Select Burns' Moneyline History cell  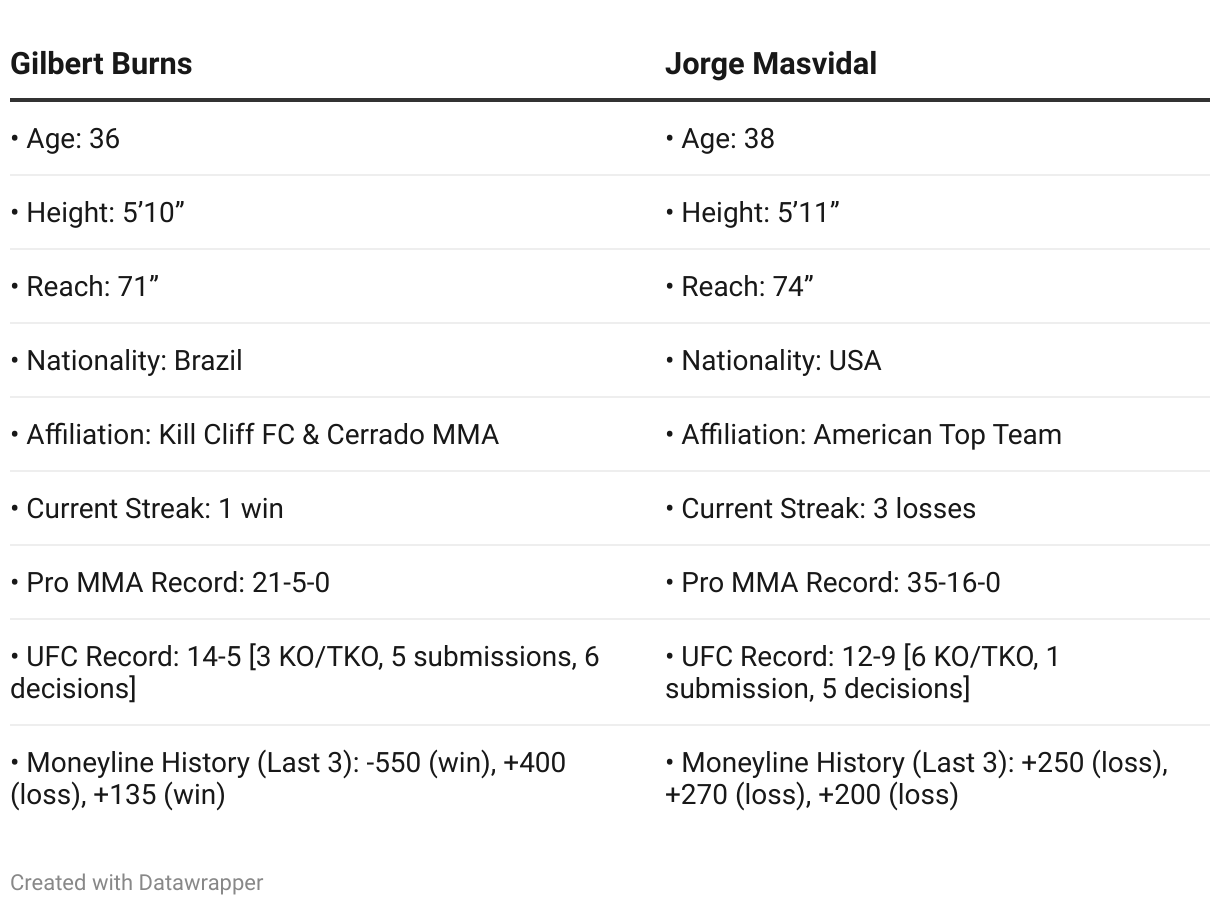337,778
